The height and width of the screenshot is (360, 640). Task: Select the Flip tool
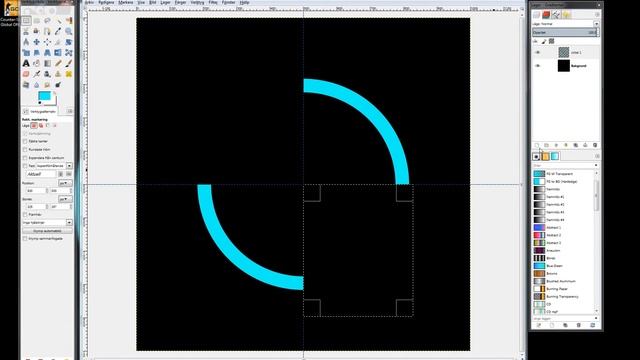(58, 52)
